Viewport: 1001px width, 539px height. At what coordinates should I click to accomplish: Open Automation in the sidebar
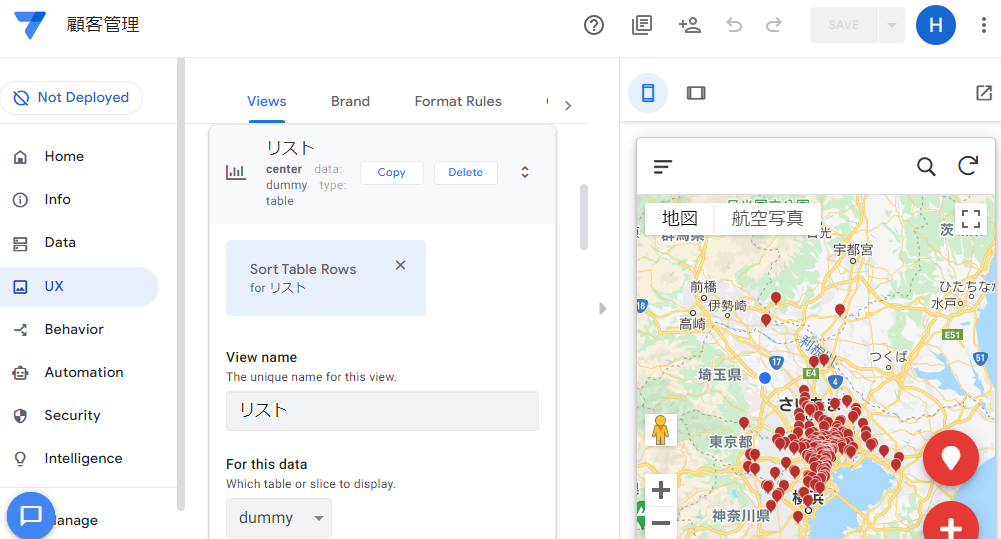click(79, 372)
